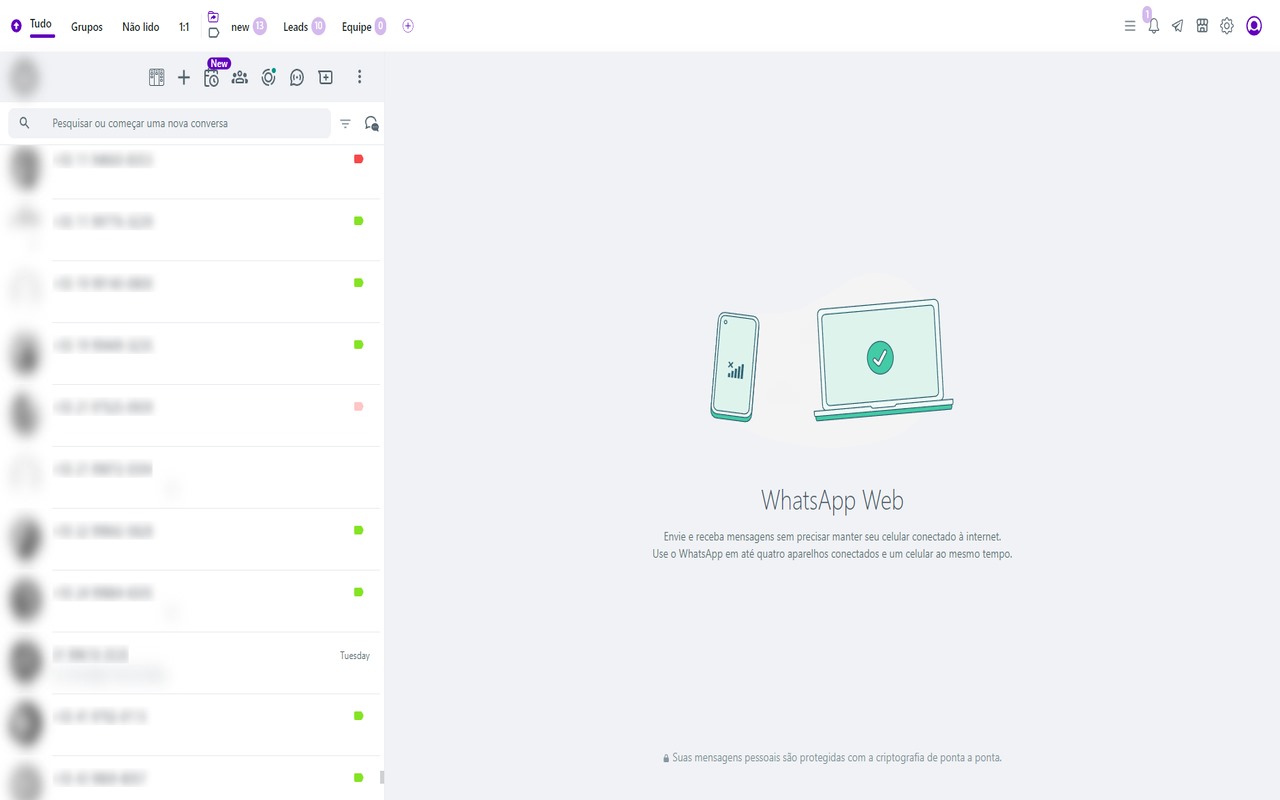Open the Equipe tab
1280x800 pixels.
pyautogui.click(x=364, y=27)
